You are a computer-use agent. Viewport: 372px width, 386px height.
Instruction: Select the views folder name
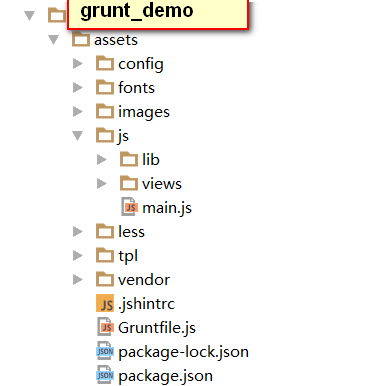pos(162,184)
